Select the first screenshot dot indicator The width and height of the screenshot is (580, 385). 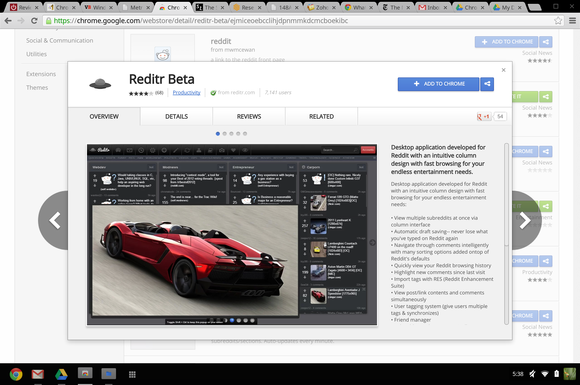click(x=218, y=134)
